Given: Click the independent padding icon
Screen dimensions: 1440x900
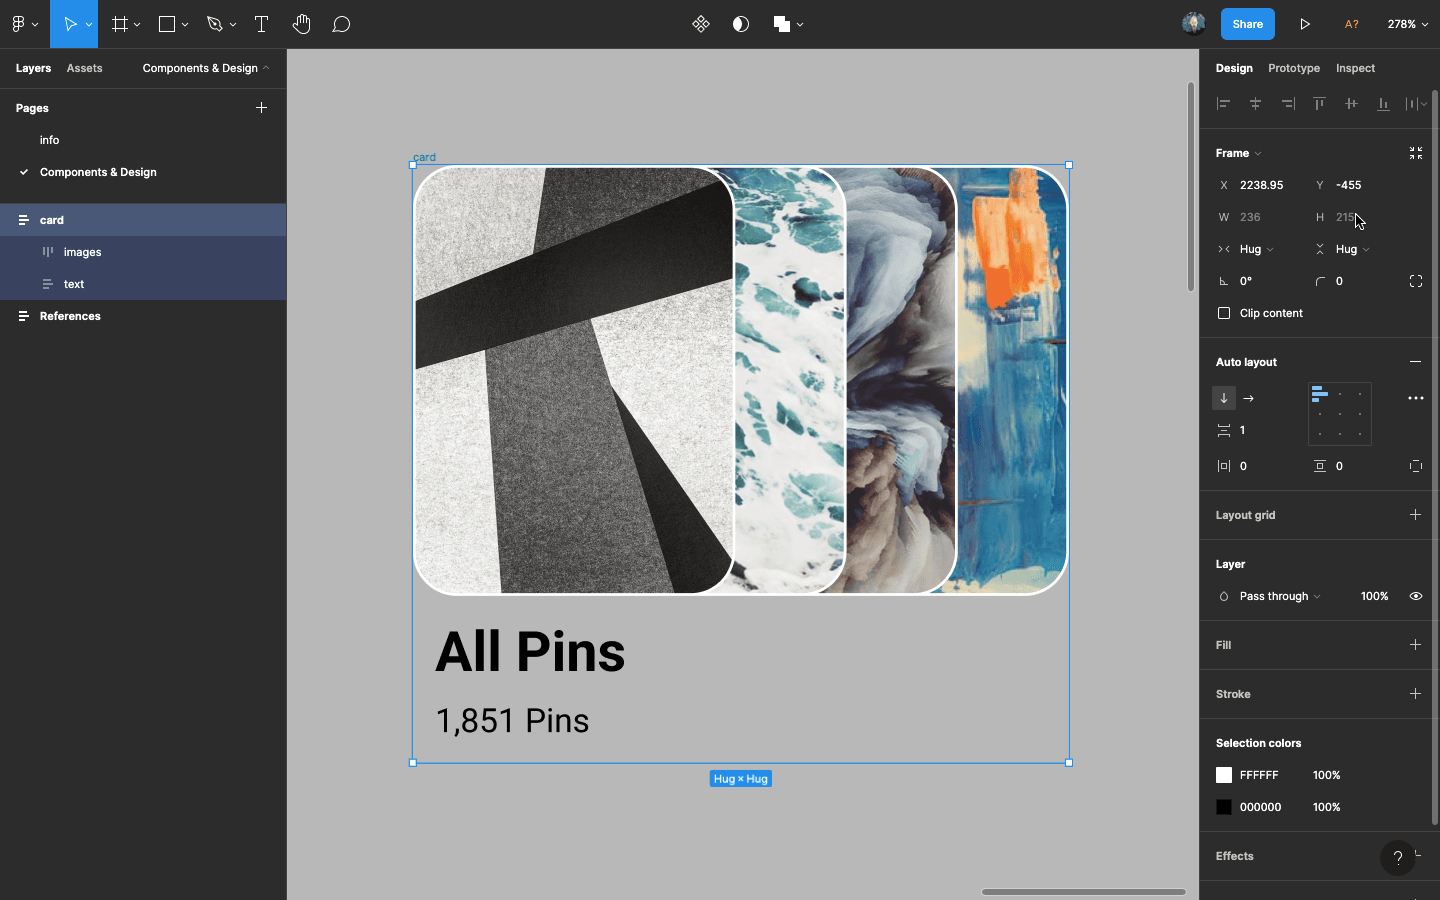Looking at the screenshot, I should pyautogui.click(x=1416, y=466).
